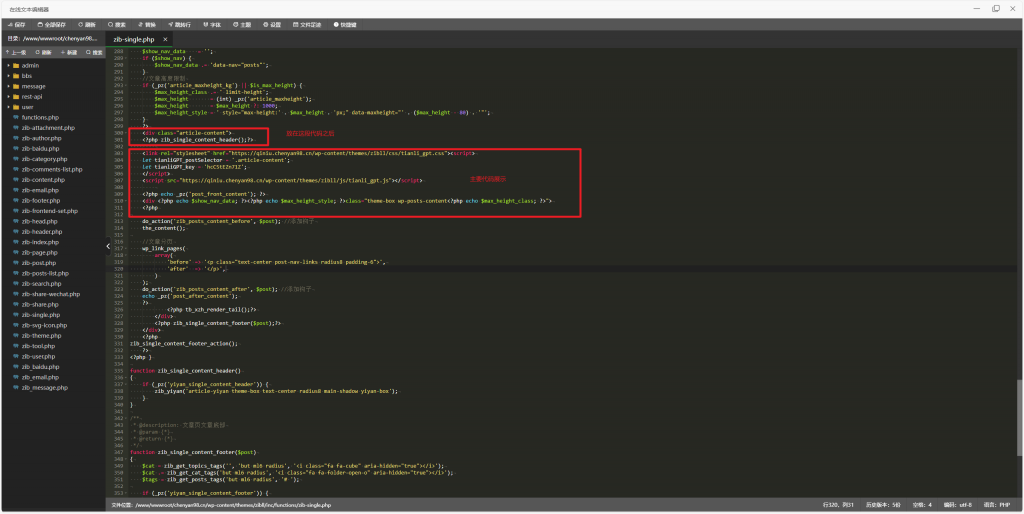Expand the rest-api folder

32,96
